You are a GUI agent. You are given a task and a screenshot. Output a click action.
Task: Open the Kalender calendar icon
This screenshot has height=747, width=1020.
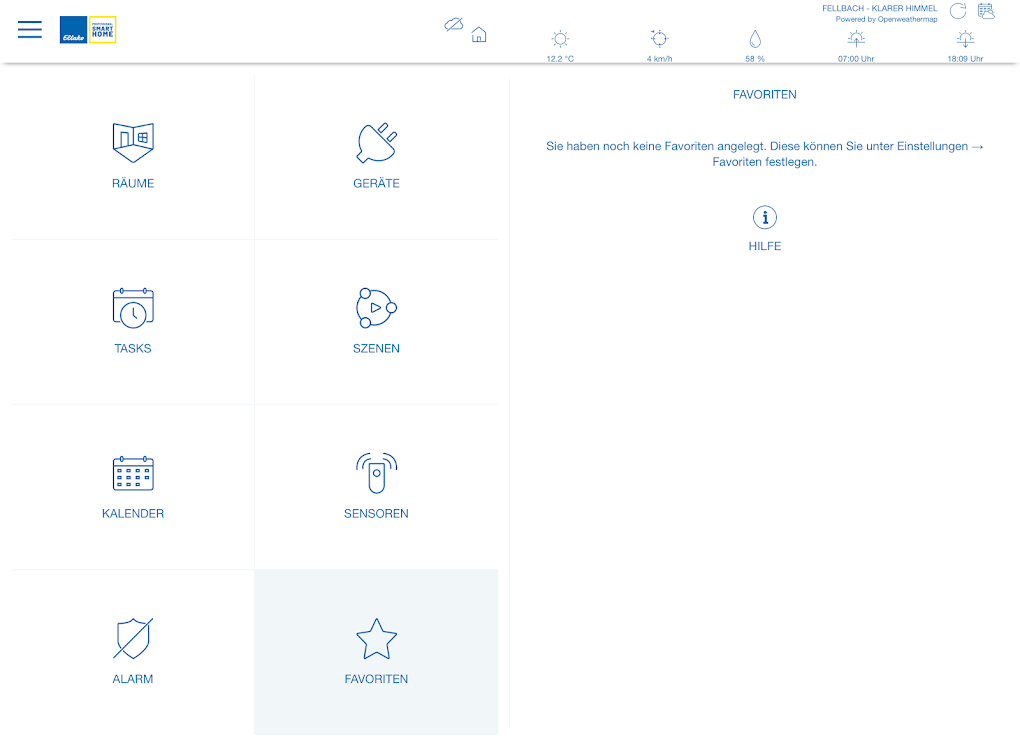(133, 472)
